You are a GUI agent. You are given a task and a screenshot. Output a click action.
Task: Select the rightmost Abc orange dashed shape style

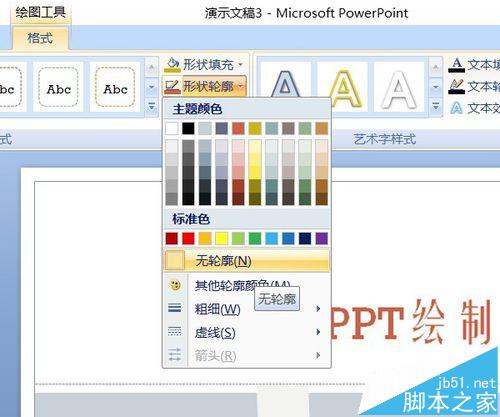pos(115,87)
